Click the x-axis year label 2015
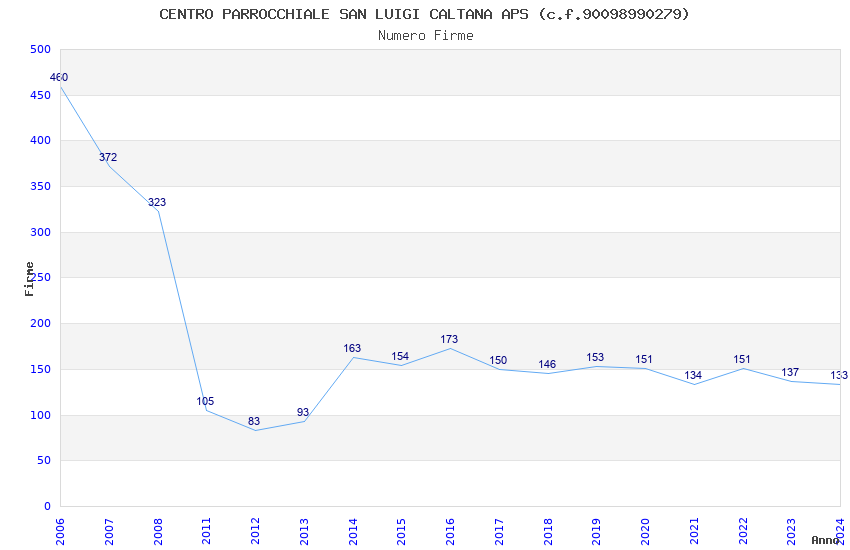The height and width of the screenshot is (550, 850). point(401,531)
